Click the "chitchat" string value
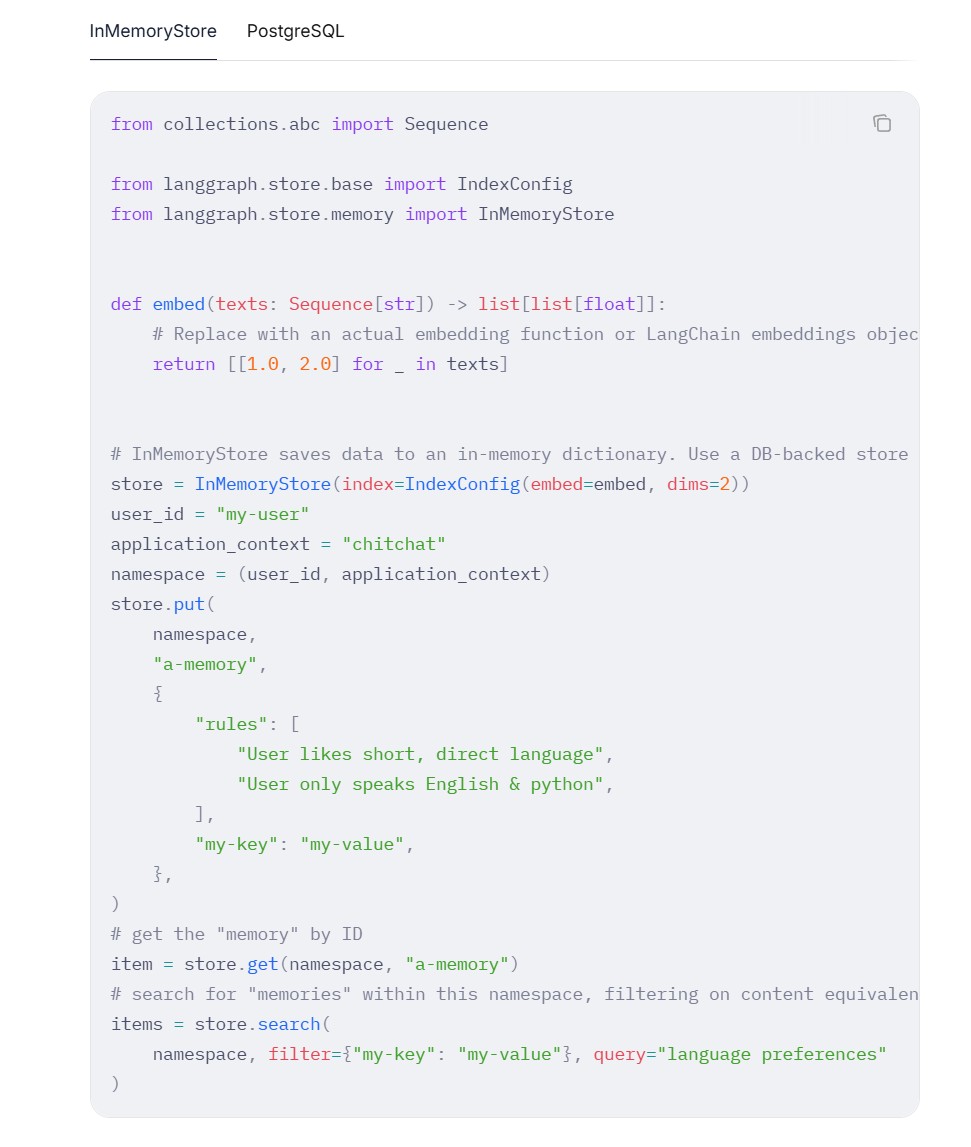Screen dimensions: 971x1147 (x=394, y=544)
